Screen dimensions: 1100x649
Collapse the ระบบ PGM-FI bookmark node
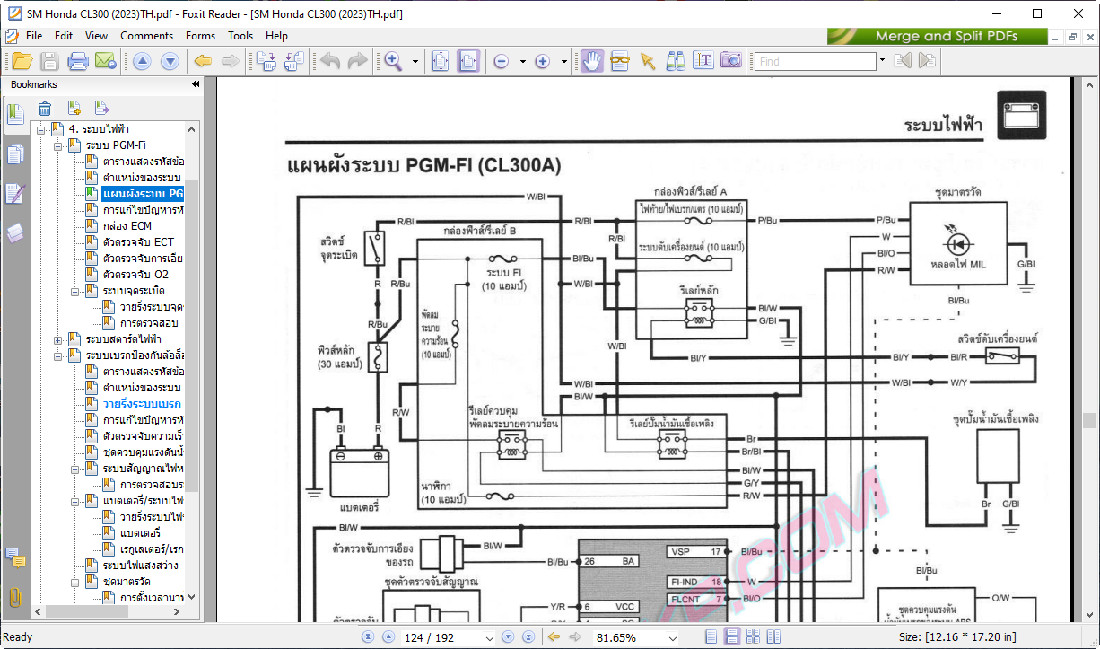(58, 146)
